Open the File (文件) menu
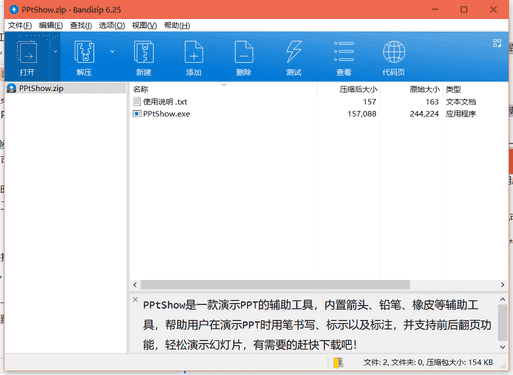 point(20,26)
